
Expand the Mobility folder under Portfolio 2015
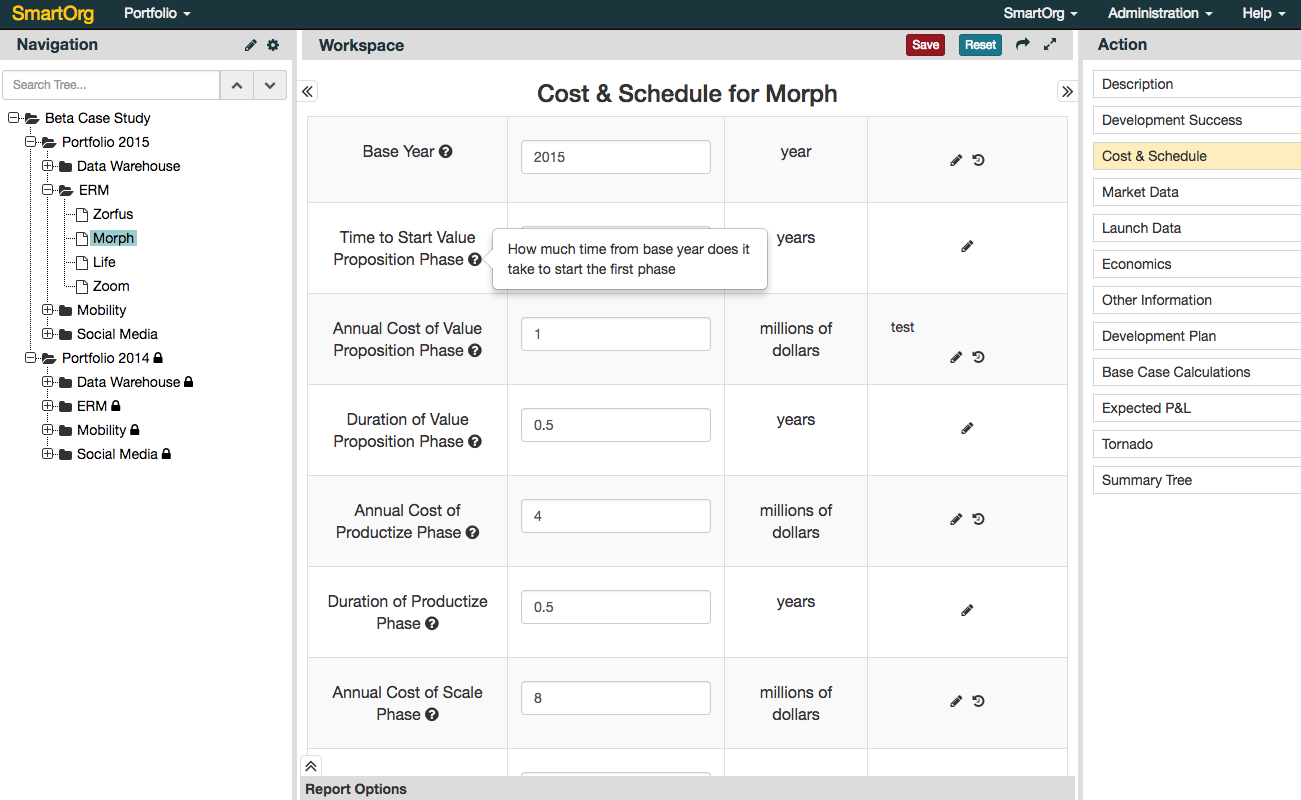click(x=47, y=310)
